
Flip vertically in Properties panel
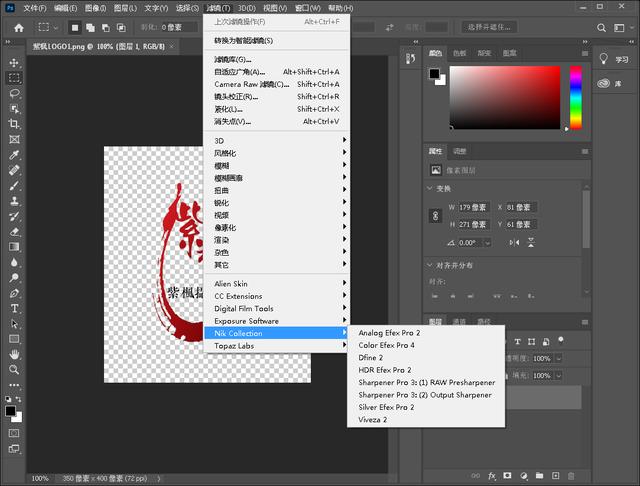[531, 243]
